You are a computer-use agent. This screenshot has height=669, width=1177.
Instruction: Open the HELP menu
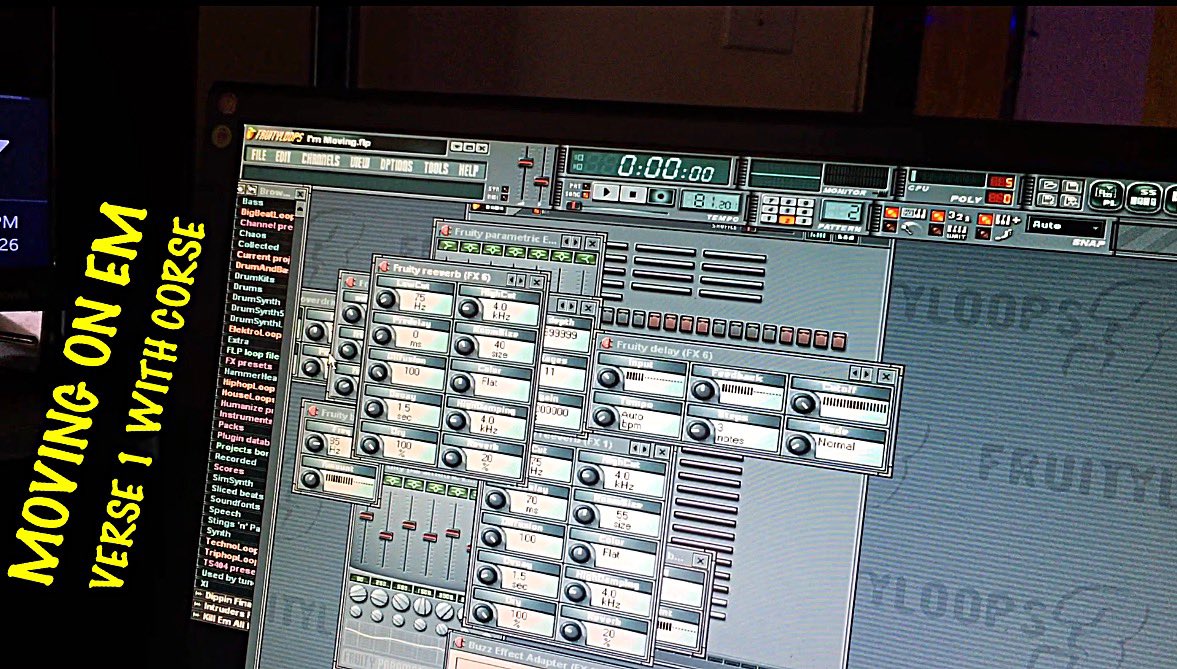(468, 170)
